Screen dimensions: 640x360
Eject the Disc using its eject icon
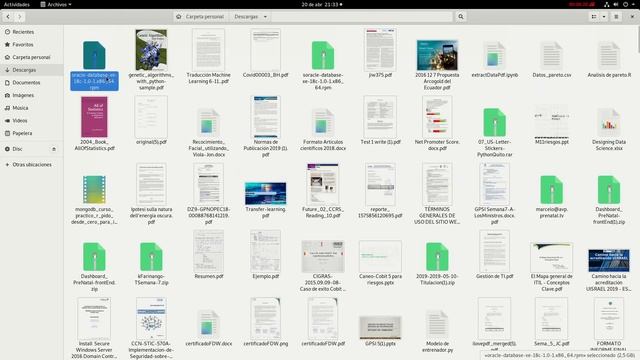[x=54, y=149]
